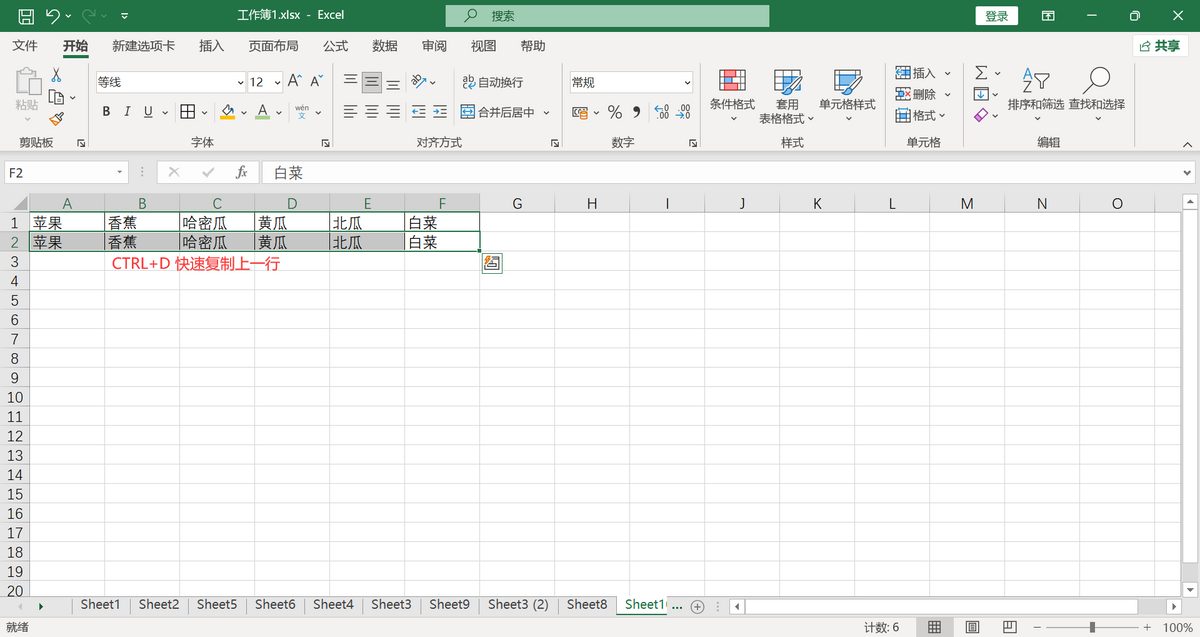The width and height of the screenshot is (1200, 637).
Task: Switch to the 插入 ribbon tab
Action: (x=212, y=46)
